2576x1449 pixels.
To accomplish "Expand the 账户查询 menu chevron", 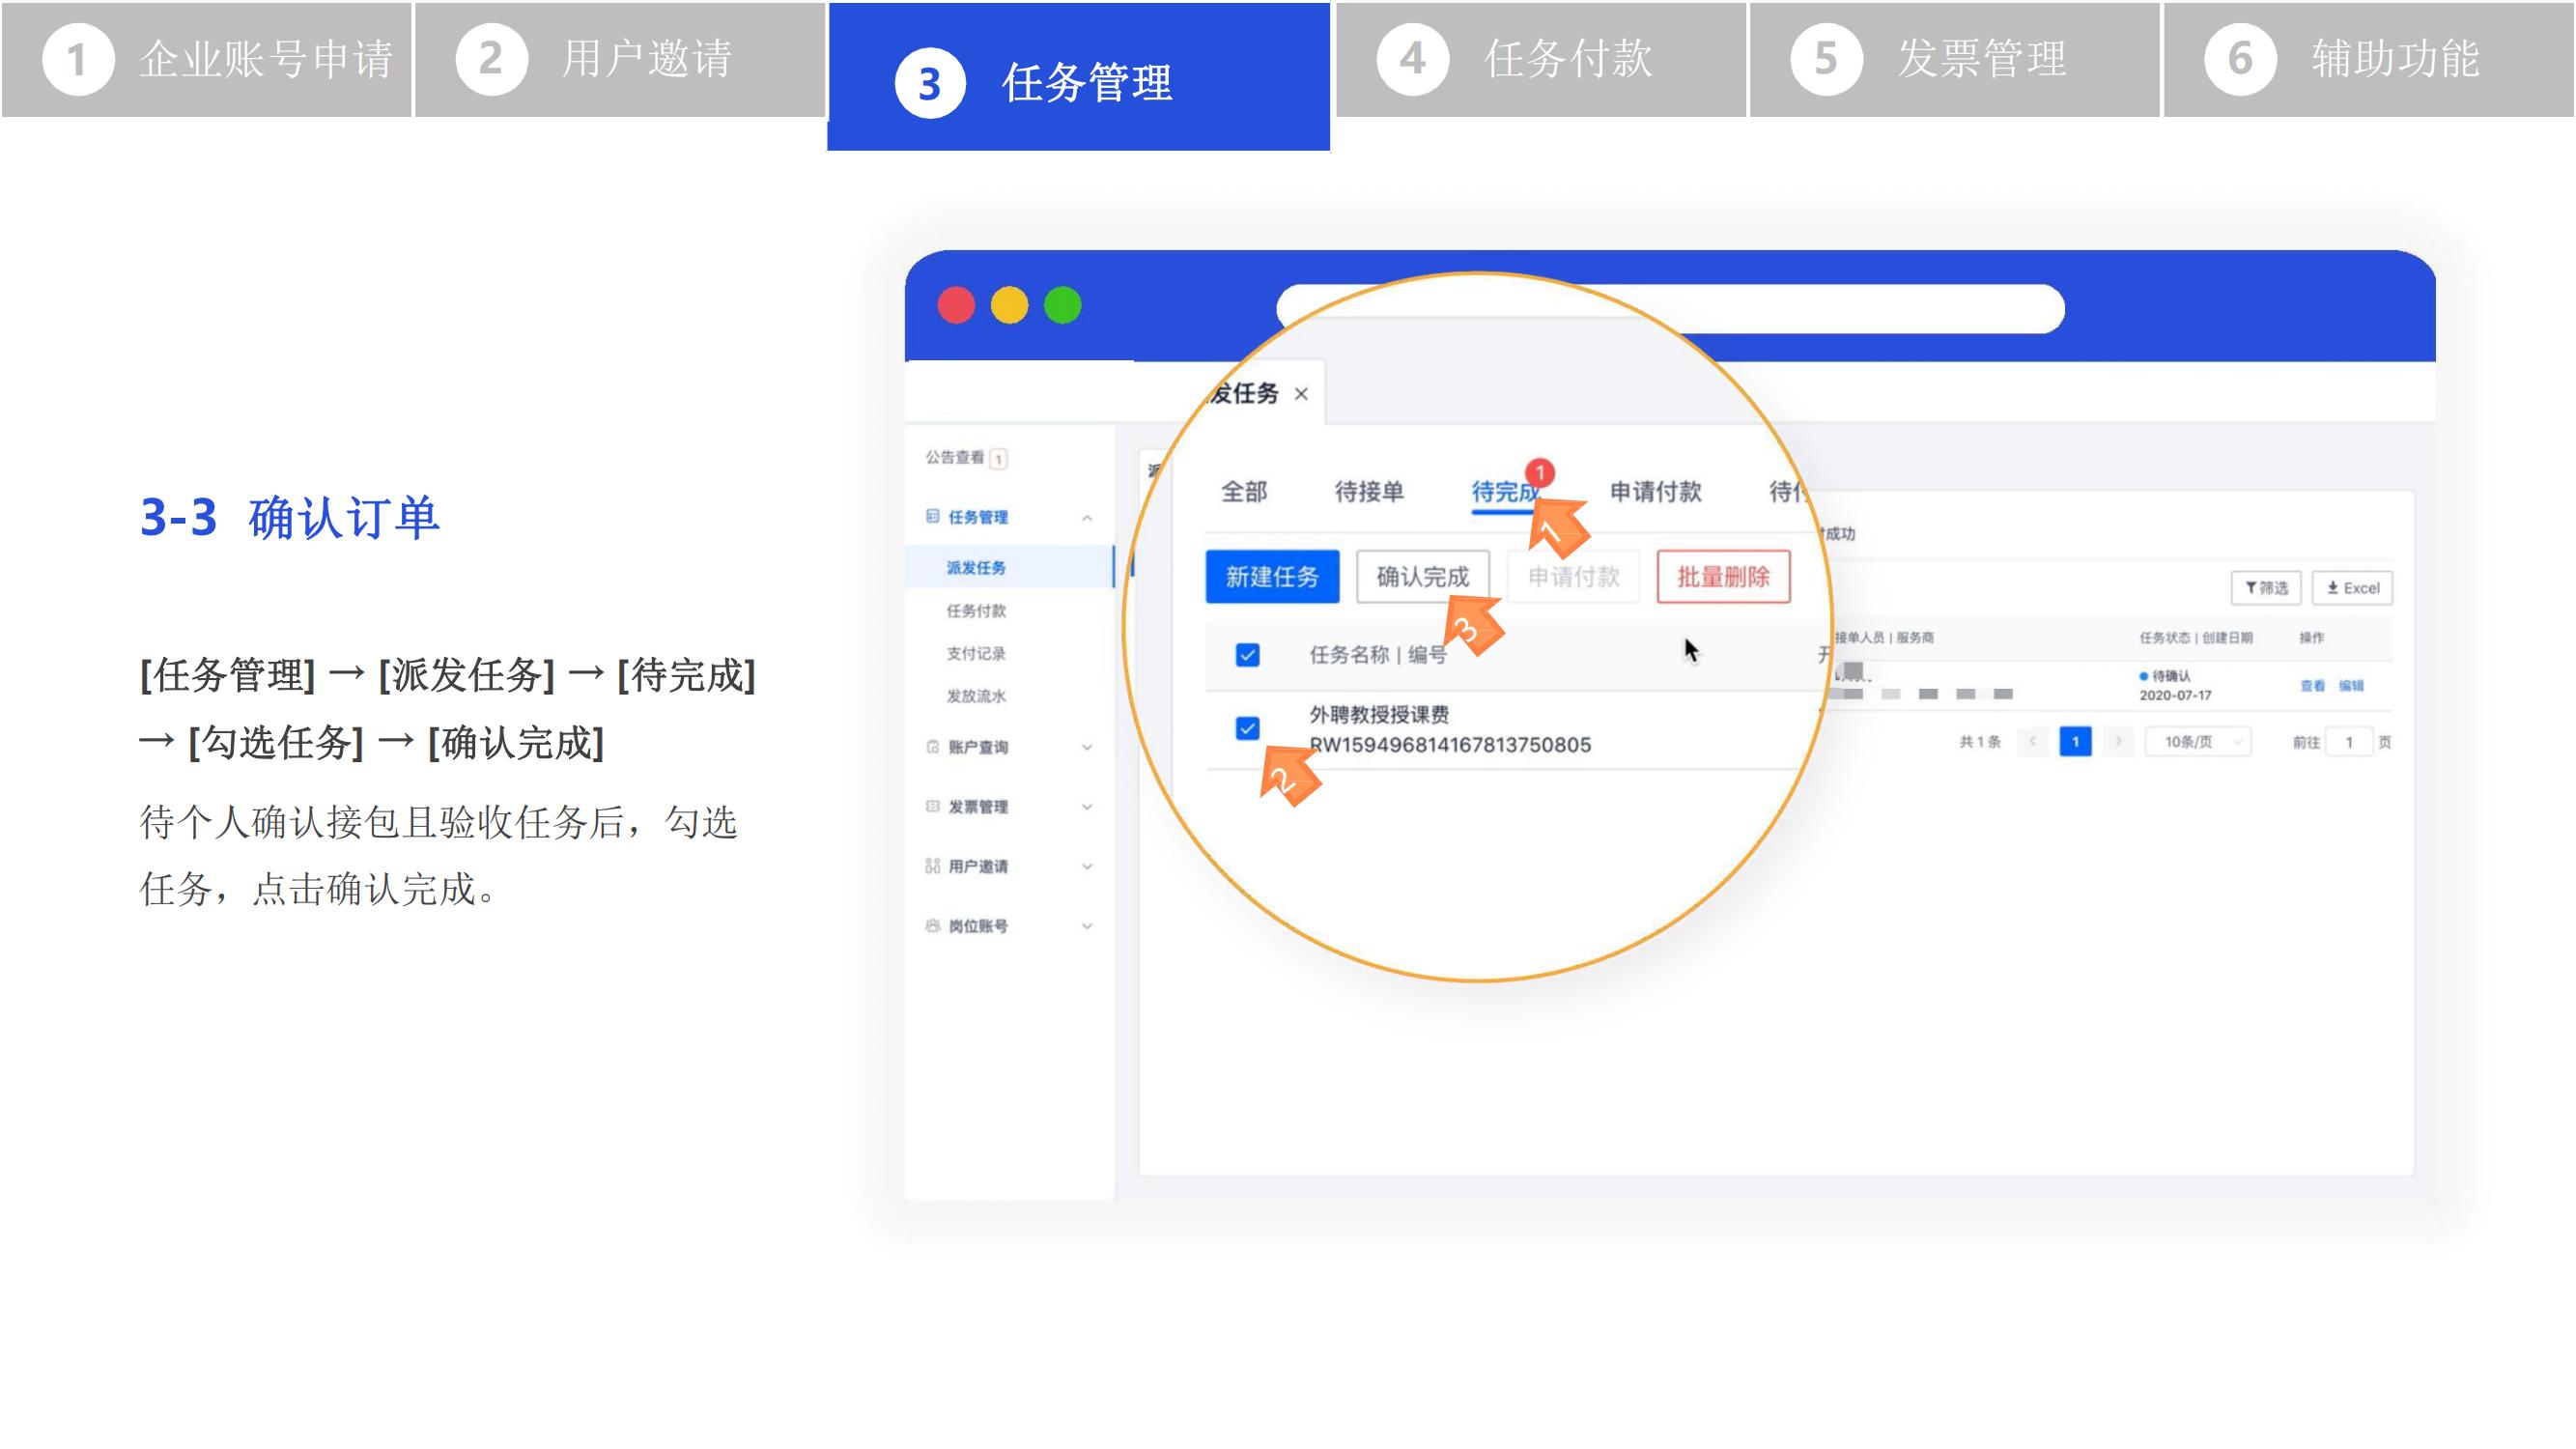I will tap(1087, 747).
